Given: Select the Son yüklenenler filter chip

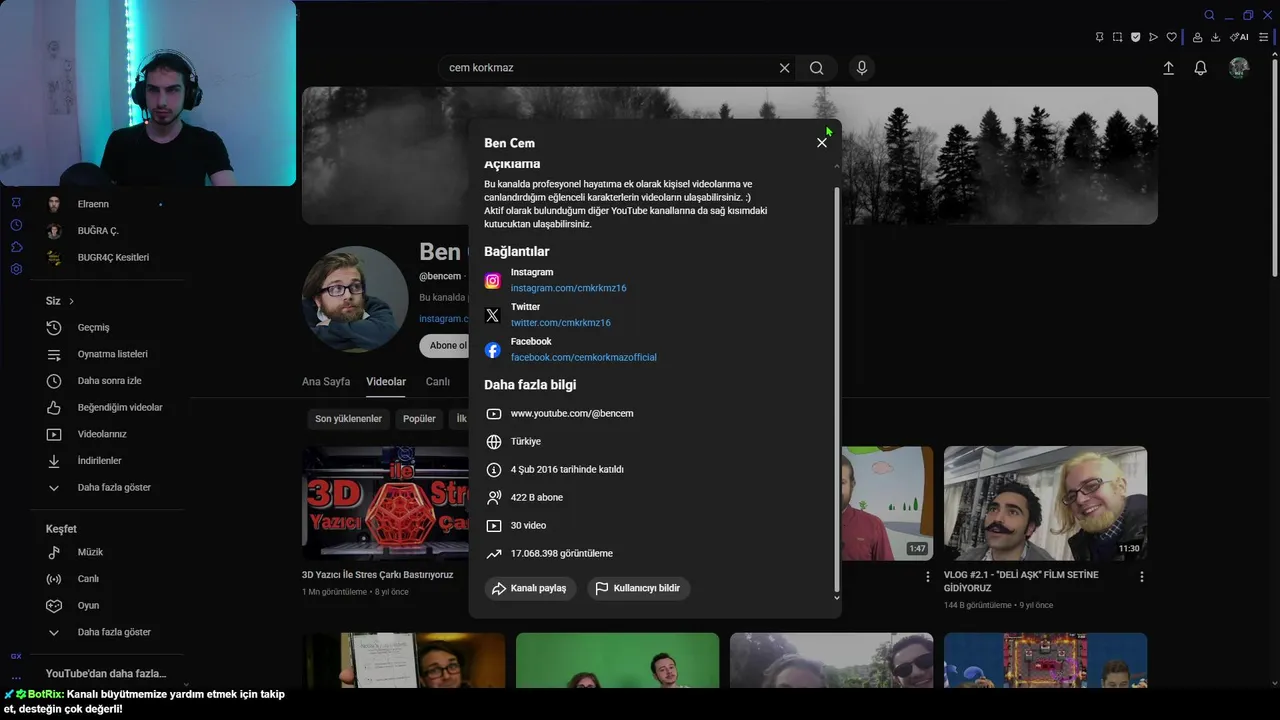Looking at the screenshot, I should click(348, 419).
